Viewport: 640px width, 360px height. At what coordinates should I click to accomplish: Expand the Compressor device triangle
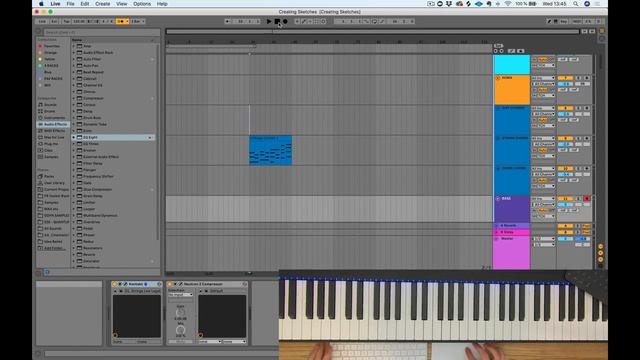[x=73, y=98]
